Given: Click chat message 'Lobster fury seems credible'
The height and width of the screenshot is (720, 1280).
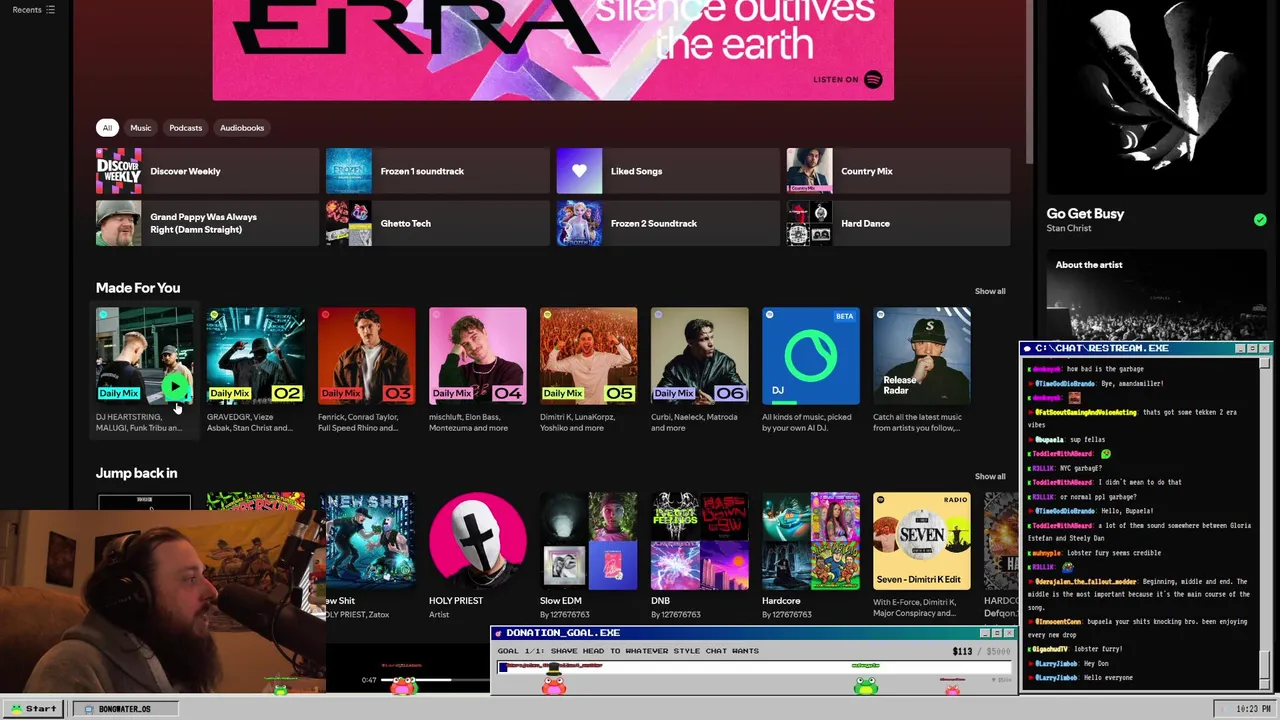Looking at the screenshot, I should coord(1113,553).
